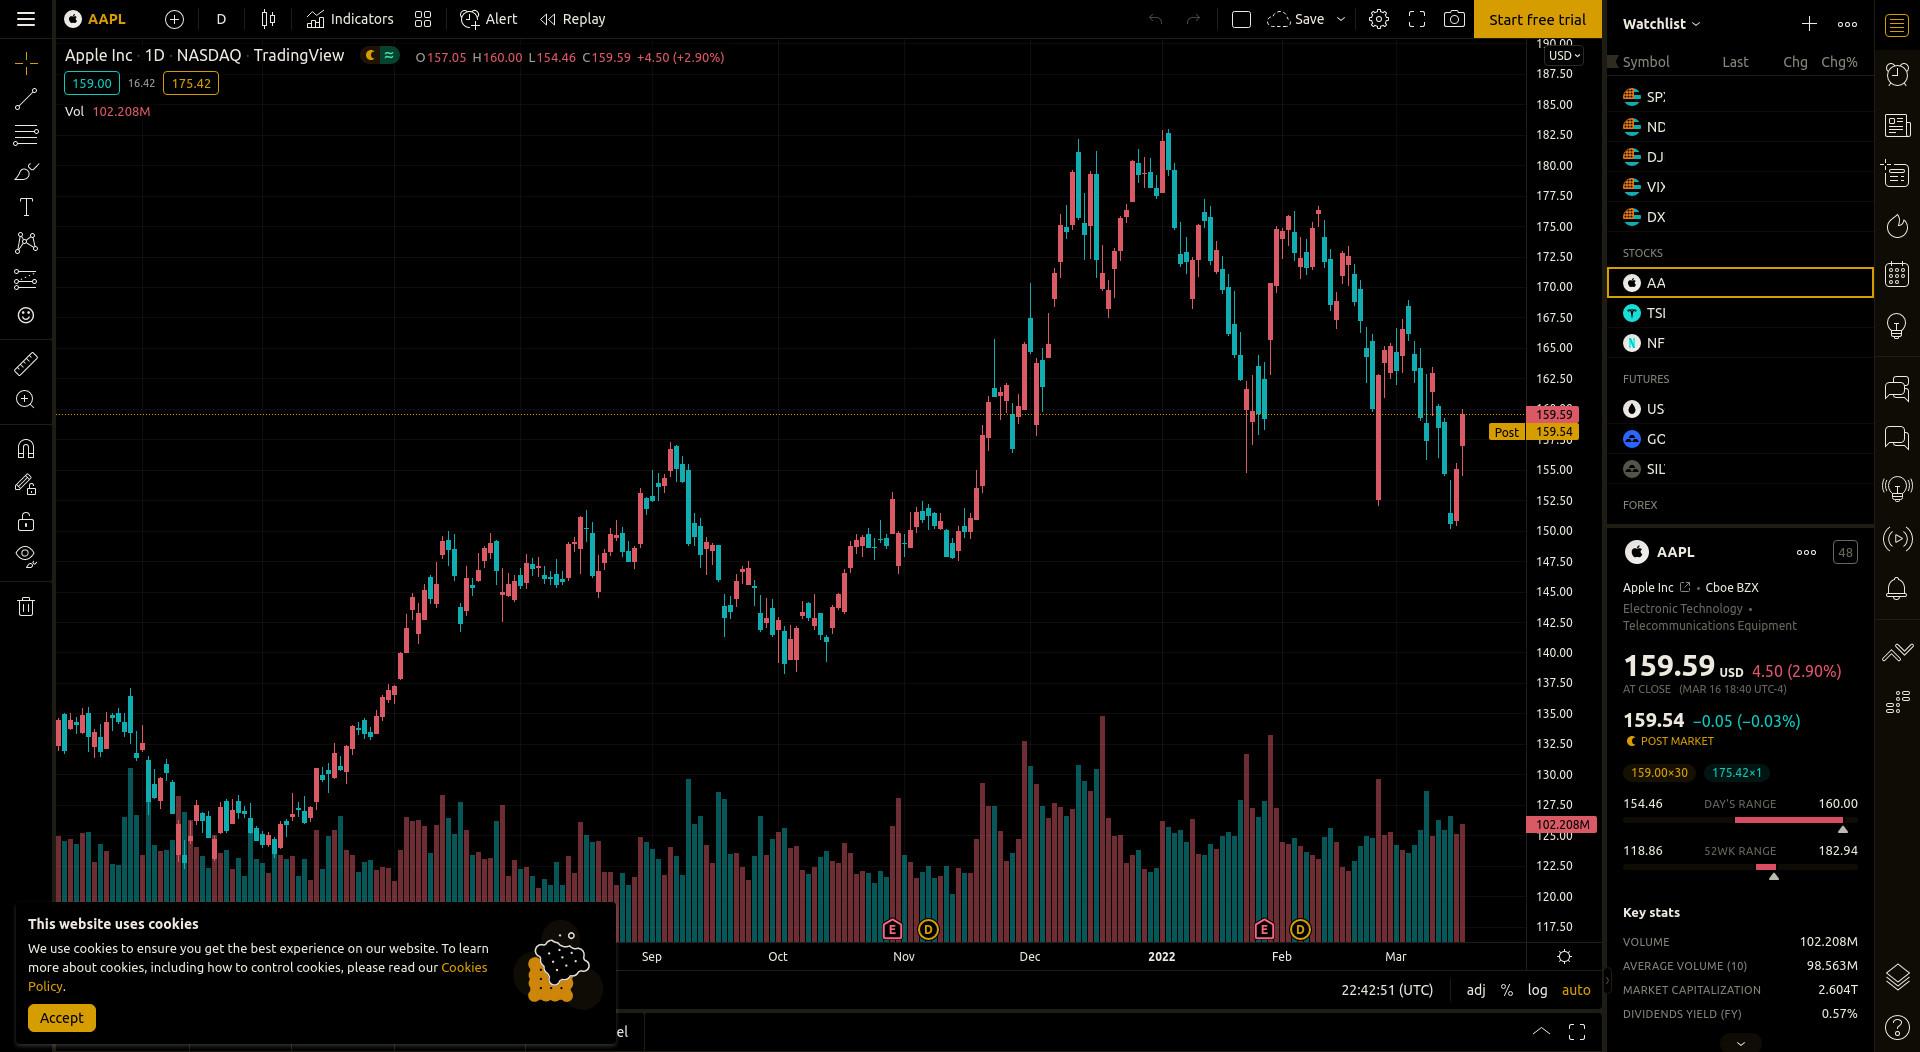Collapse the STOCKS watchlist section

(1642, 253)
